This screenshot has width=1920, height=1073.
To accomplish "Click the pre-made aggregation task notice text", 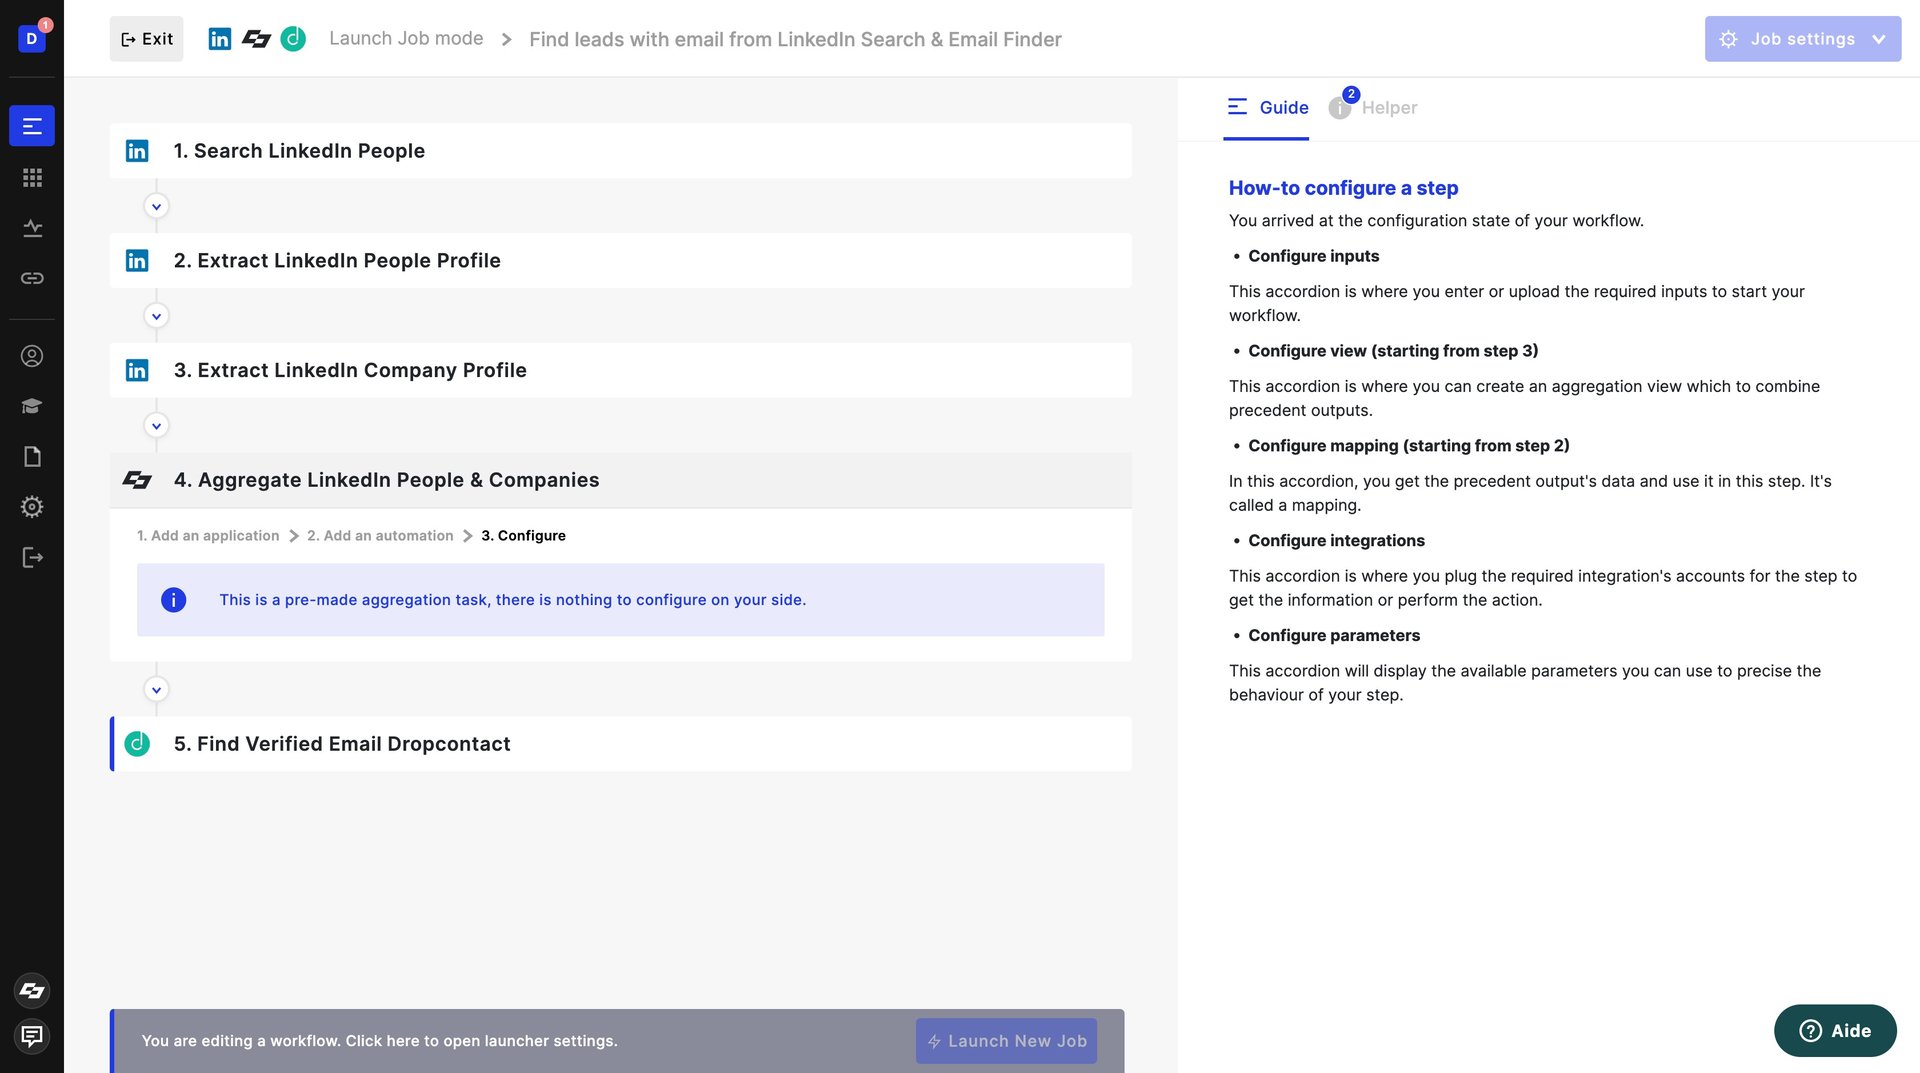I will [x=512, y=600].
